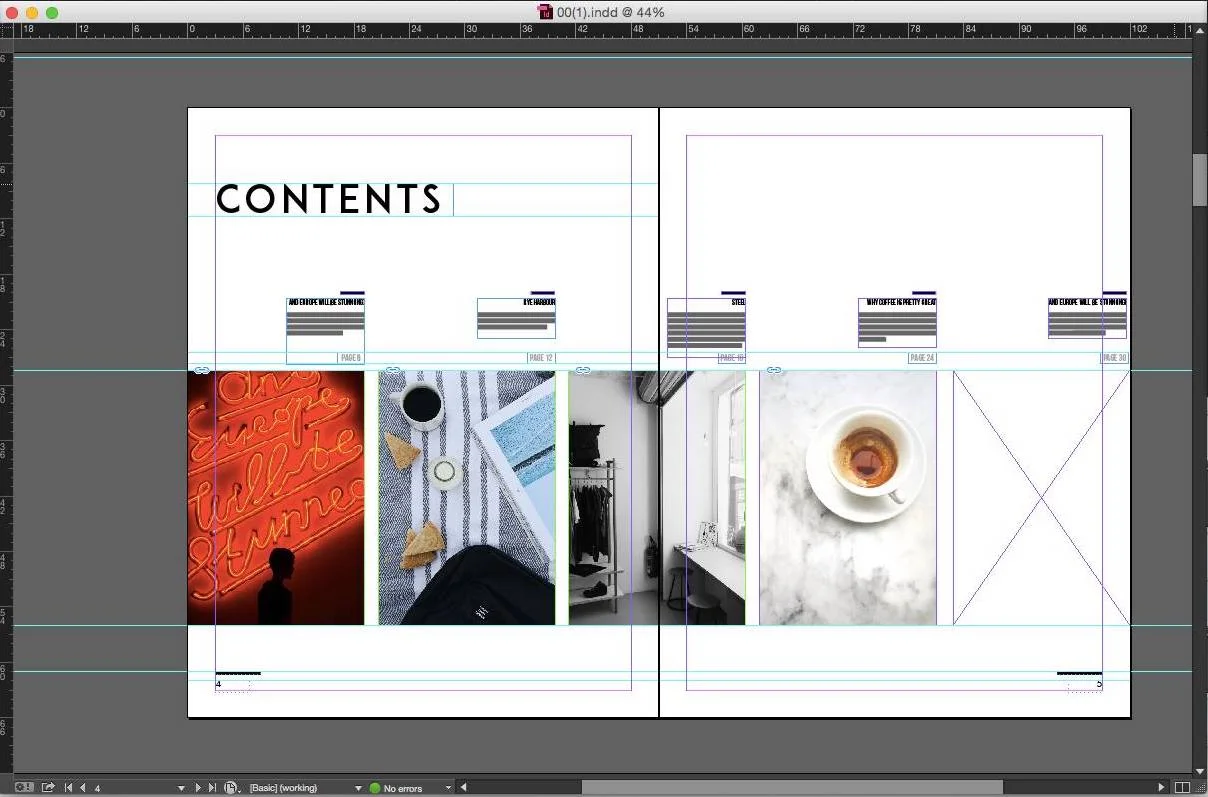Image resolution: width=1208 pixels, height=797 pixels.
Task: Click the link badge on the coffee cup image
Action: 774,370
